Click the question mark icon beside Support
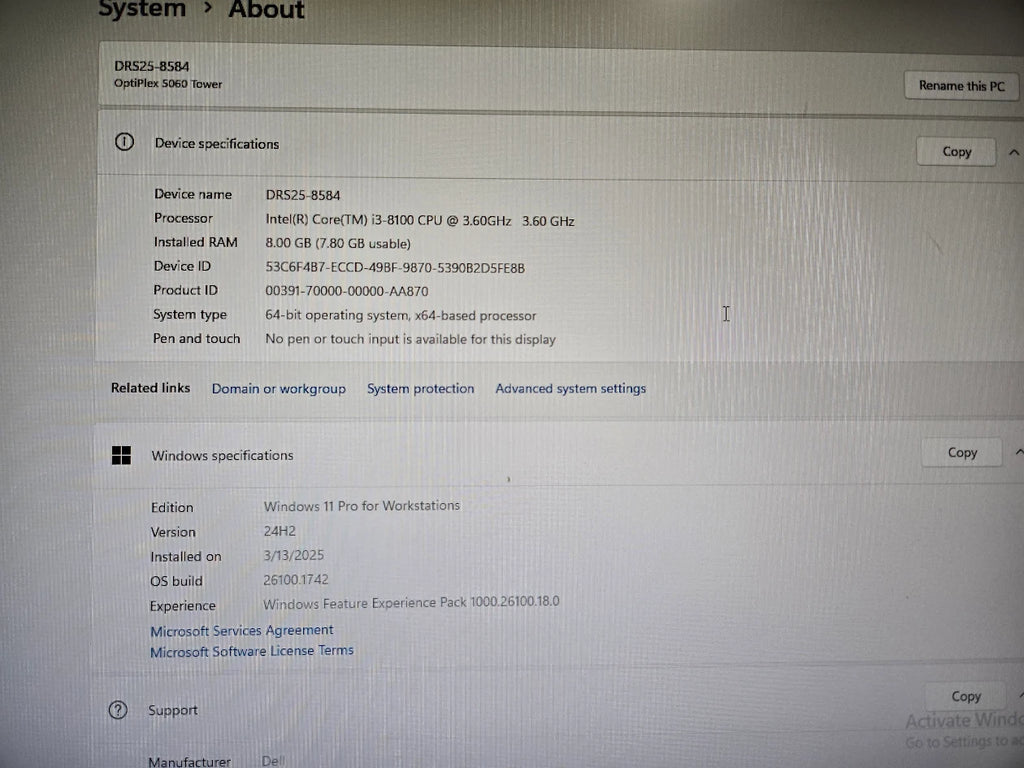The image size is (1024, 768). click(118, 710)
